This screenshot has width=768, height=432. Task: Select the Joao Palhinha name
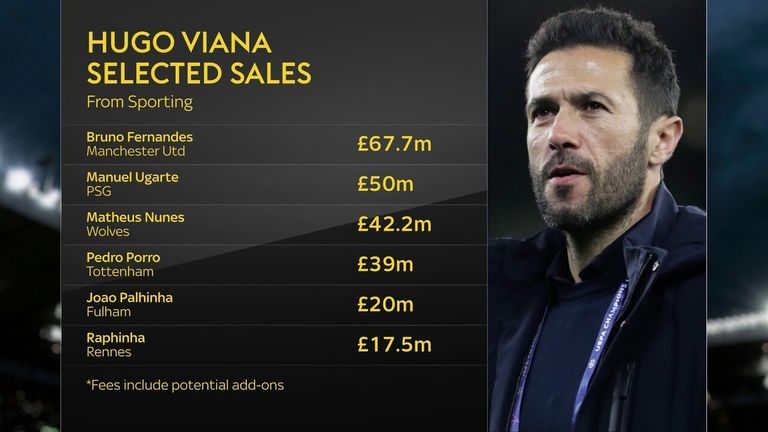pos(130,297)
